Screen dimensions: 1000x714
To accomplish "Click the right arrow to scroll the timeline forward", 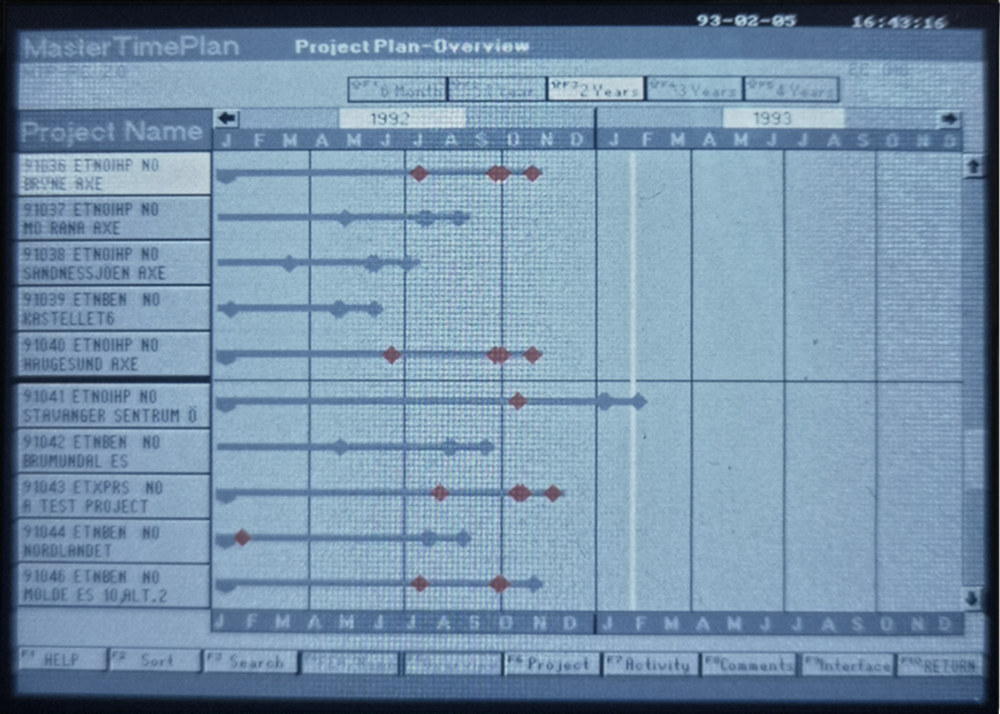I will click(950, 119).
